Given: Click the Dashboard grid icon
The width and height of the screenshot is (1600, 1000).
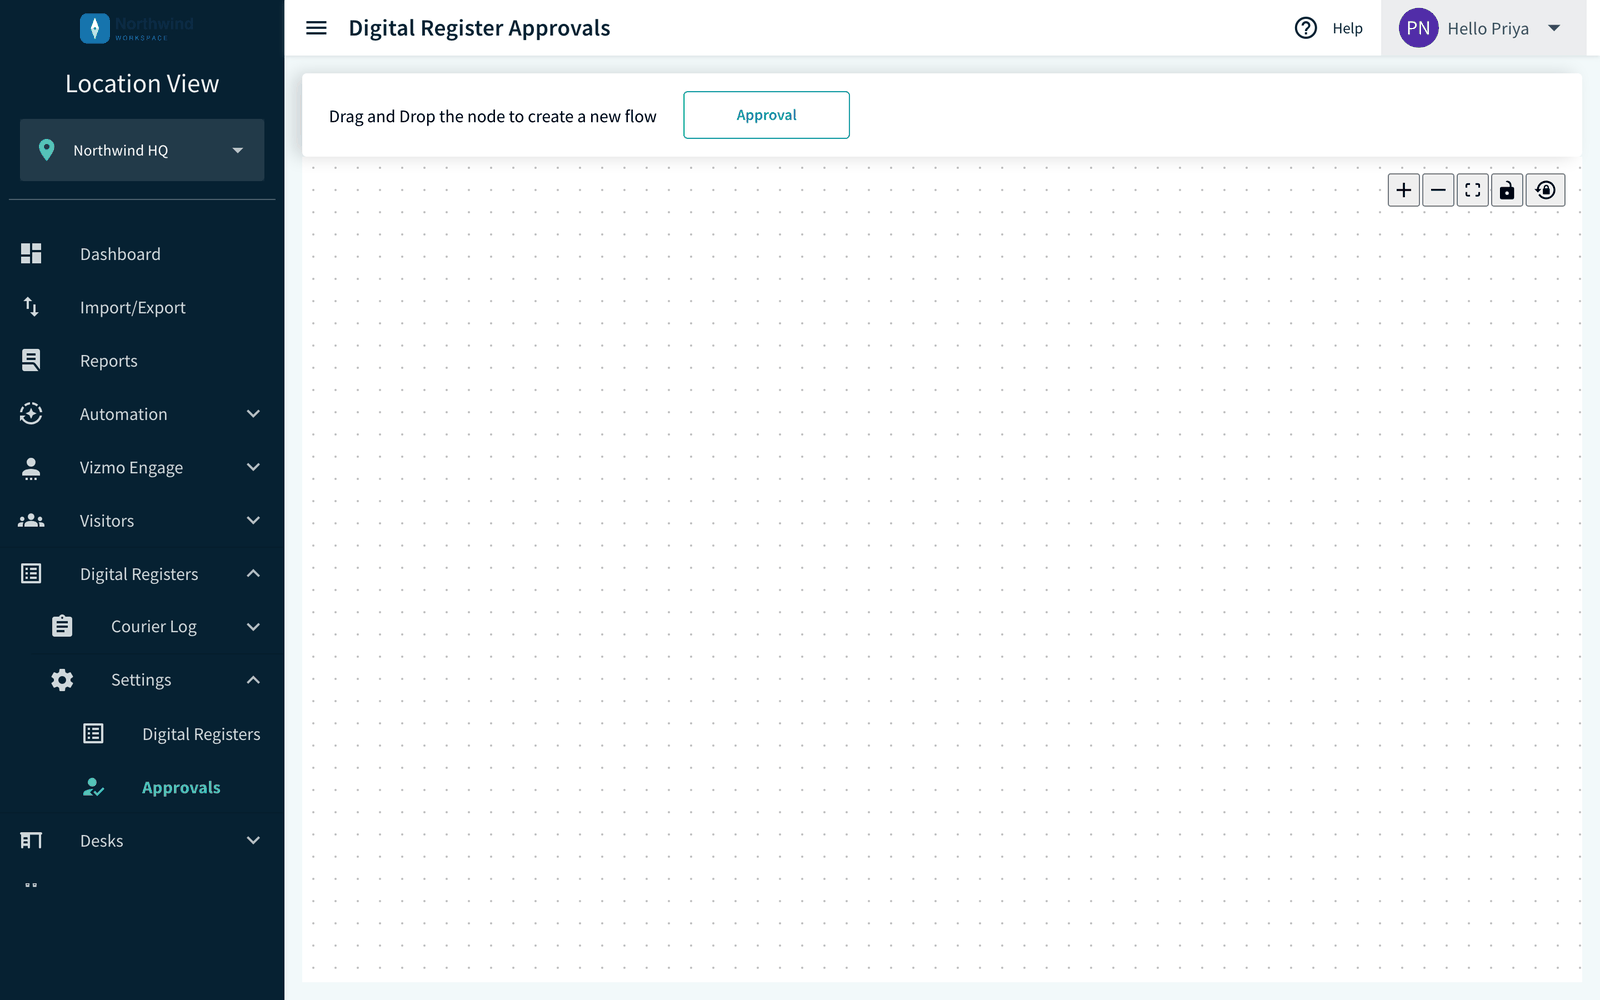Looking at the screenshot, I should point(31,254).
